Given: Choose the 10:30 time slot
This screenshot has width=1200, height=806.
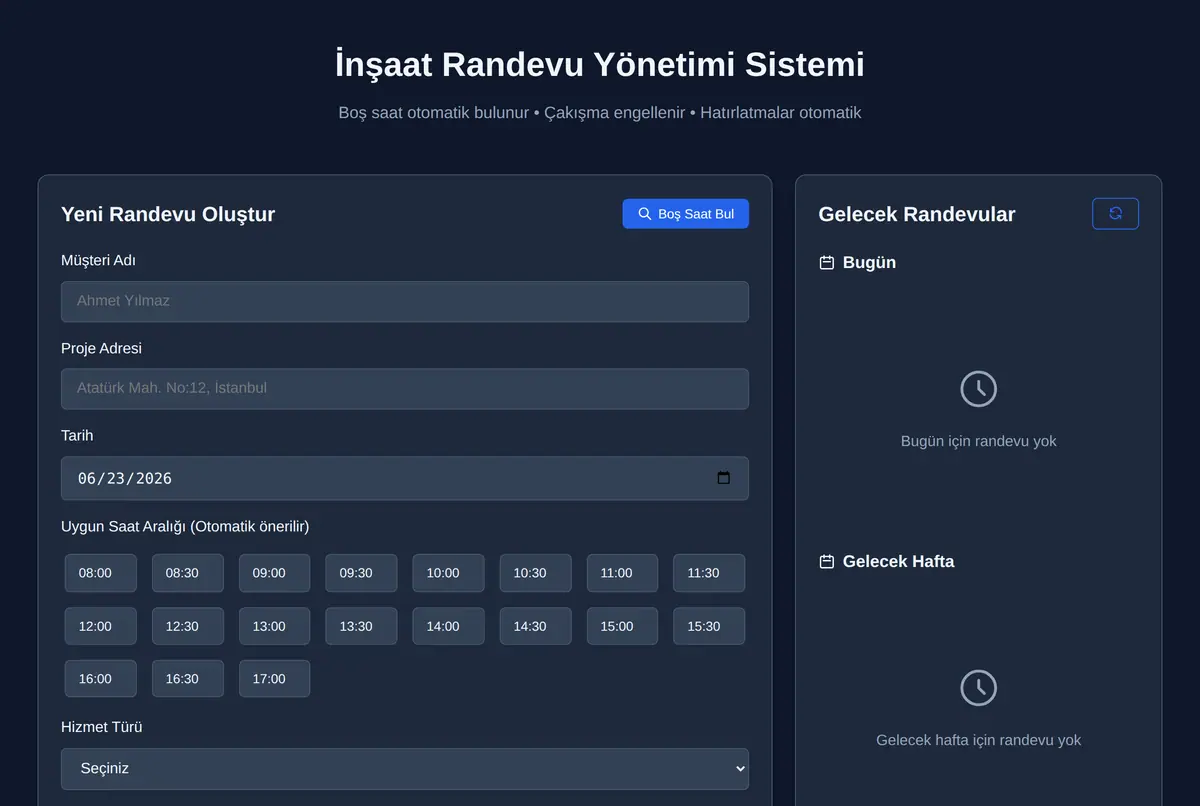Looking at the screenshot, I should click(x=536, y=573).
